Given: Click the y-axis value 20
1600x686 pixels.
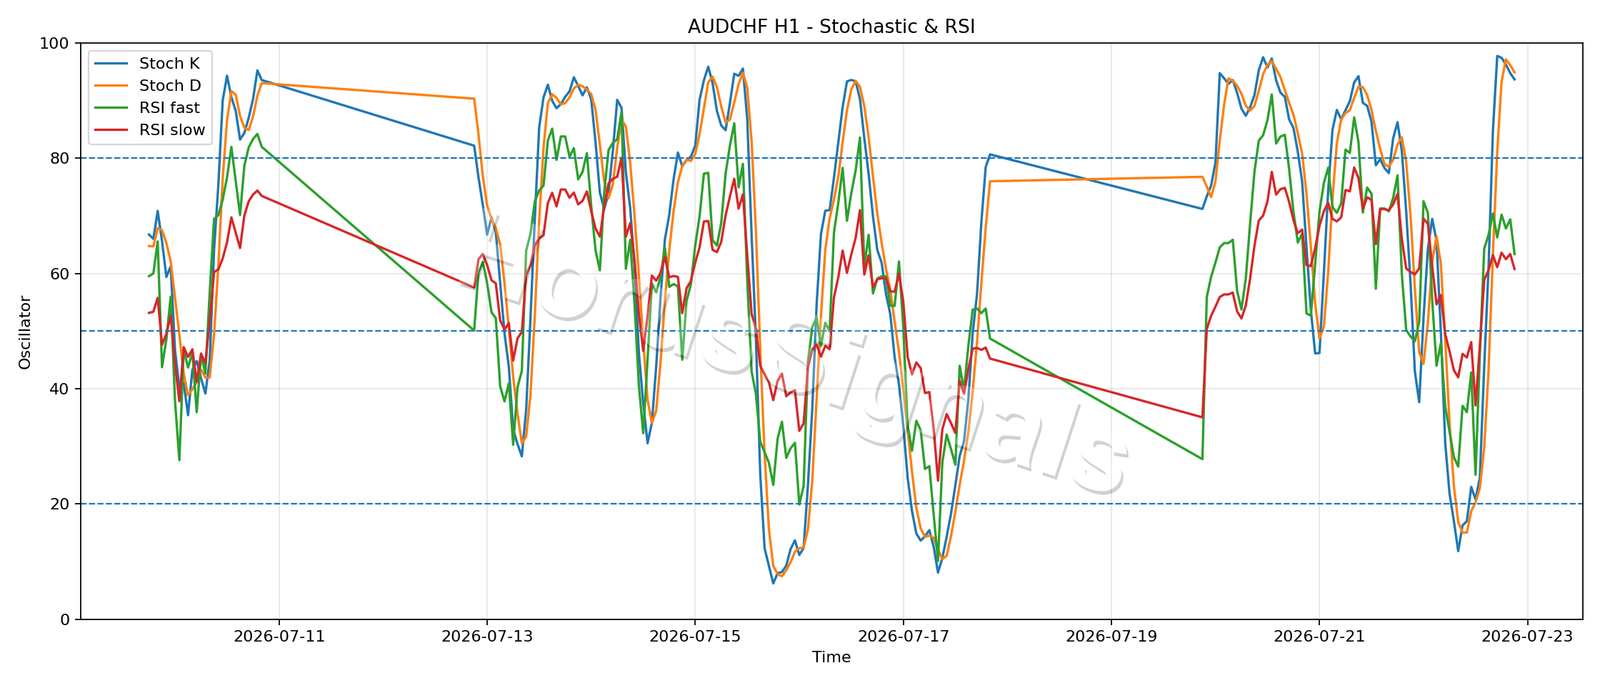Looking at the screenshot, I should coord(60,504).
